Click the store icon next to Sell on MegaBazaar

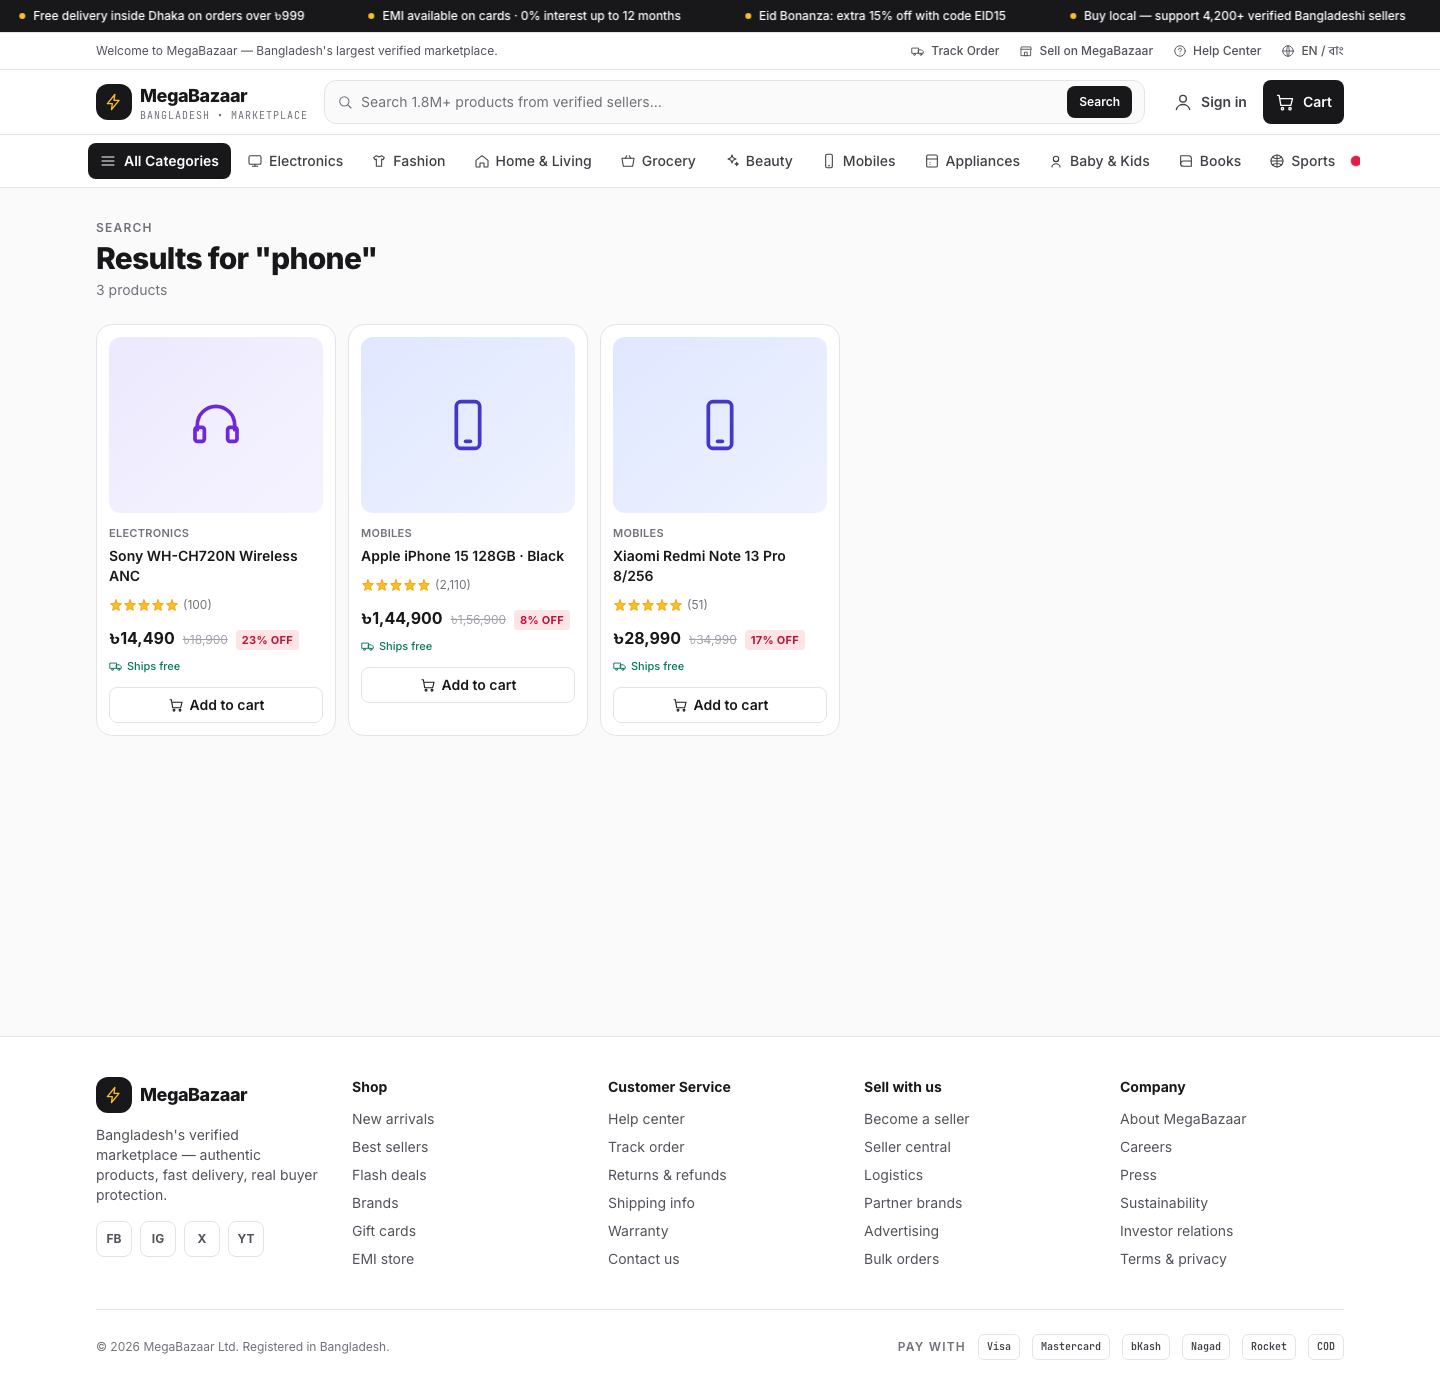click(x=1026, y=51)
